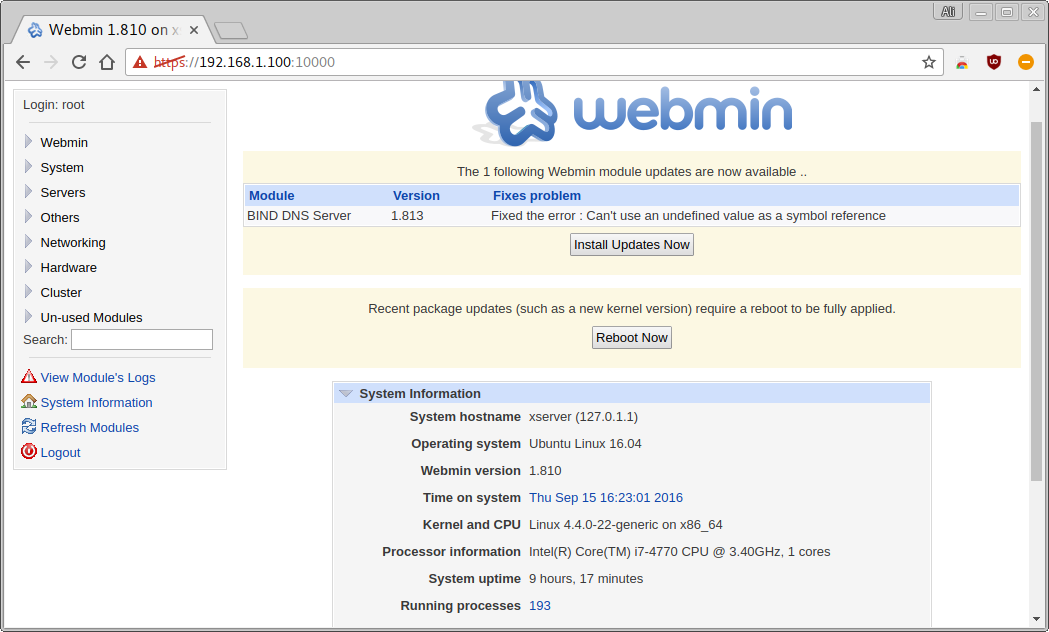The height and width of the screenshot is (632, 1049).
Task: Click the browser back arrow
Action: [x=23, y=62]
